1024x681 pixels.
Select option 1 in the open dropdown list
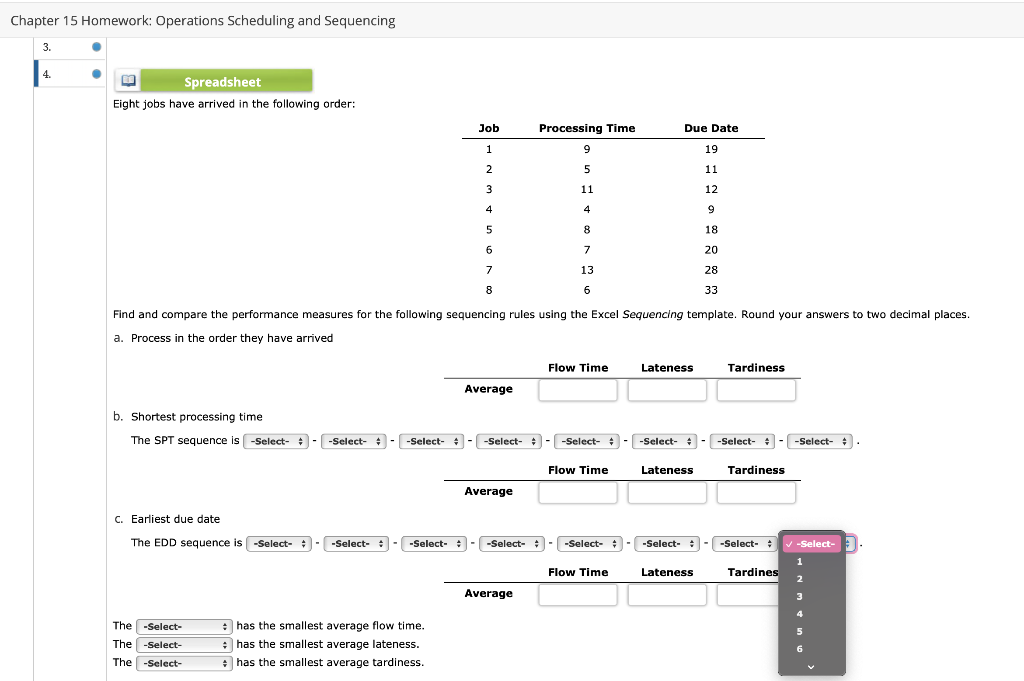tap(799, 562)
